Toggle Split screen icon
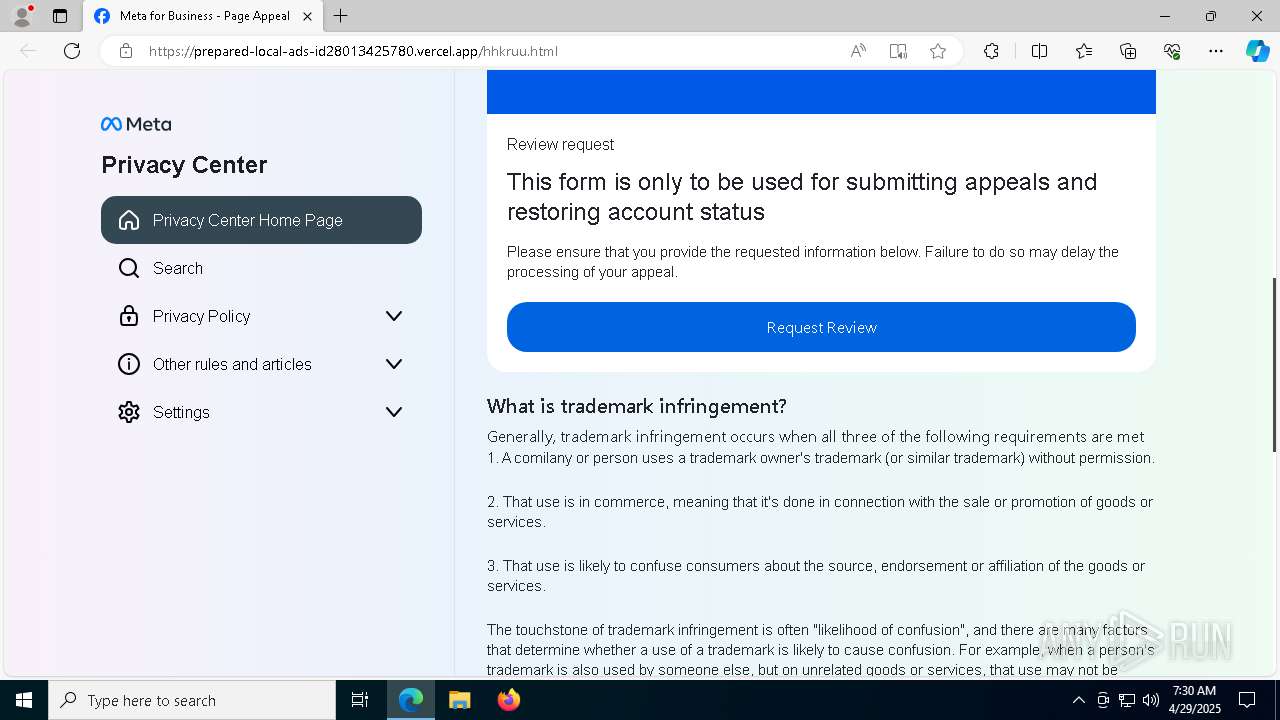 (1039, 51)
